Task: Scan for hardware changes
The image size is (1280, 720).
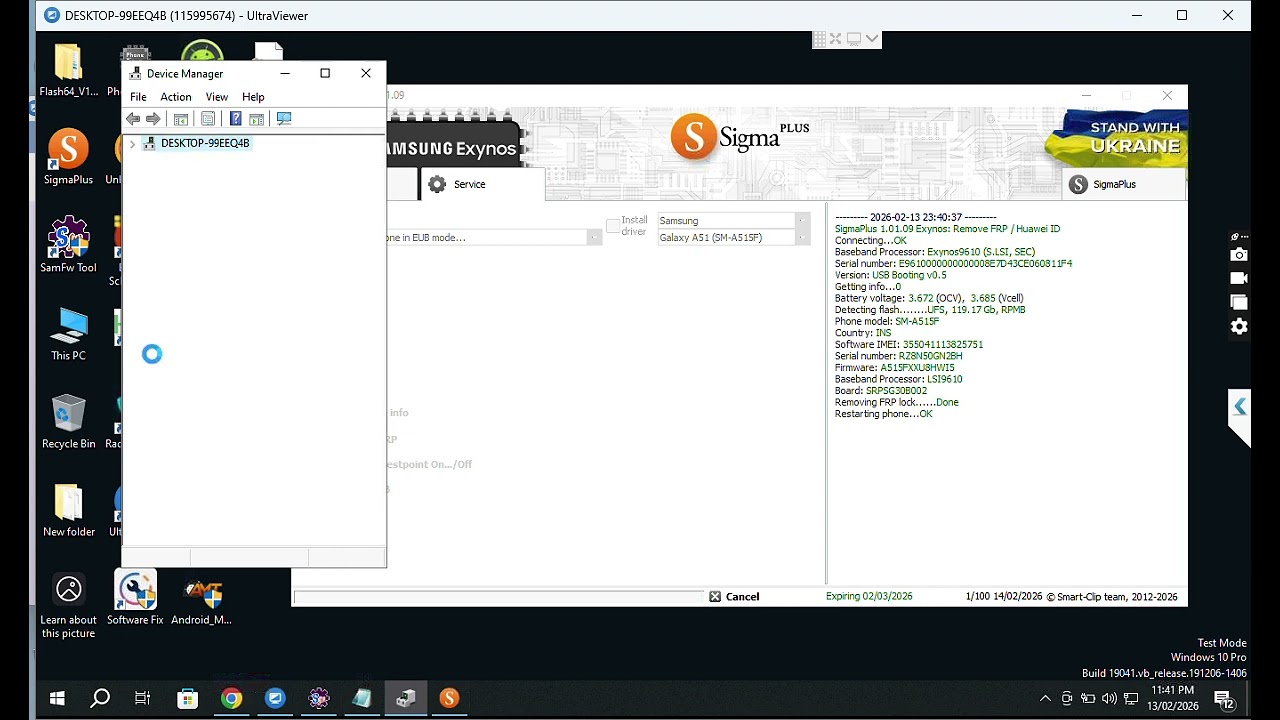Action: click(x=284, y=119)
